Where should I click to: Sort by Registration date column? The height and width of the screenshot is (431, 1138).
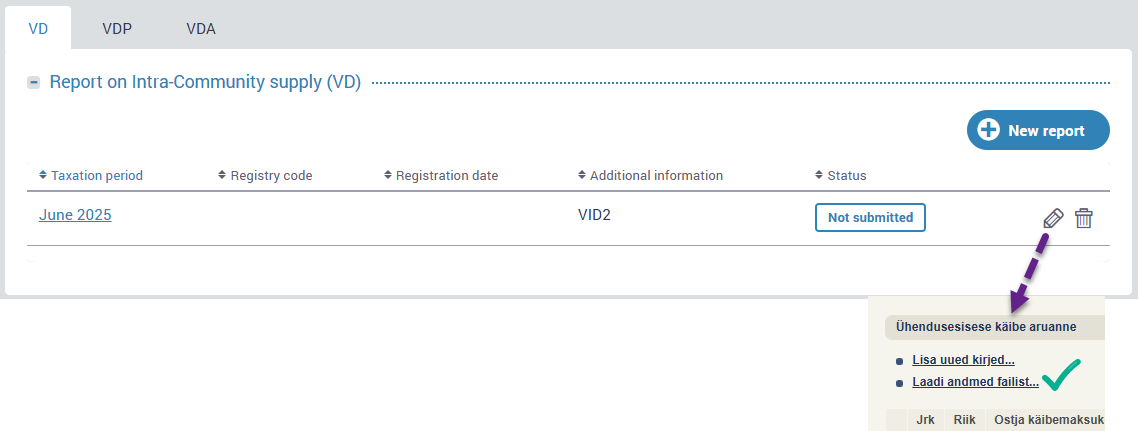(x=441, y=175)
